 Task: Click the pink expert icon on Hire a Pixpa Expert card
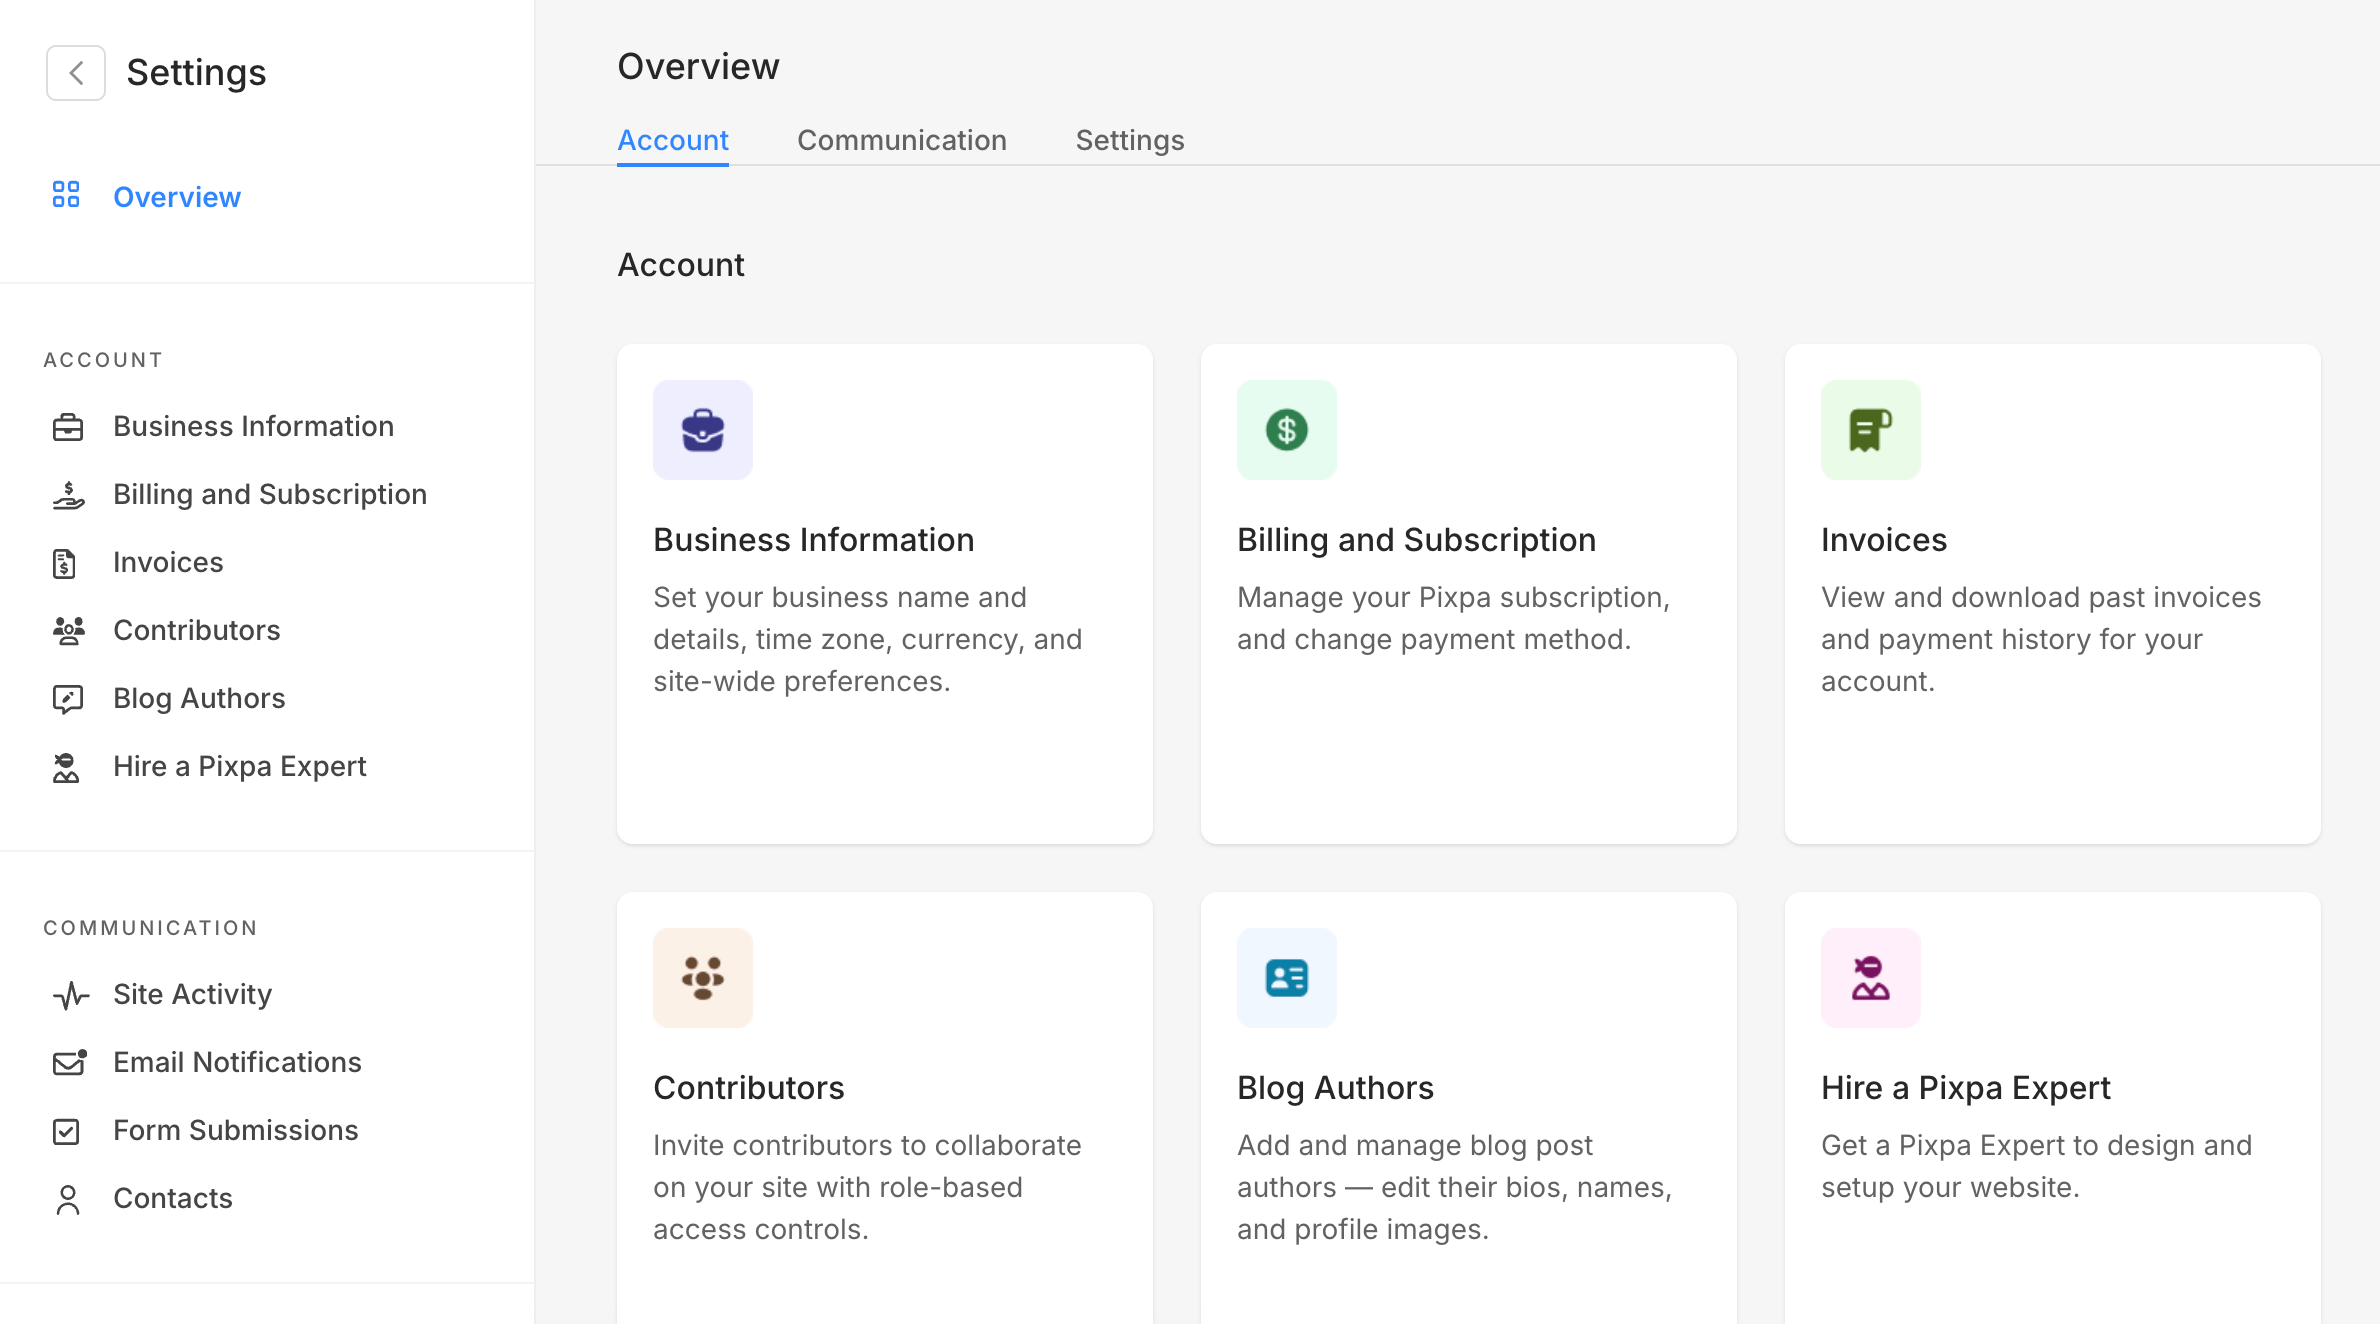click(1870, 978)
